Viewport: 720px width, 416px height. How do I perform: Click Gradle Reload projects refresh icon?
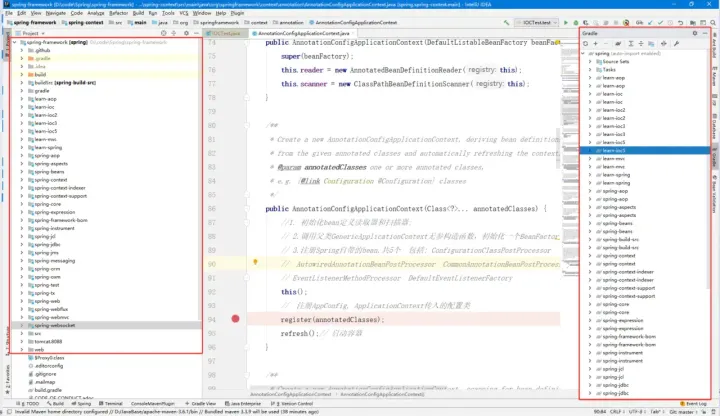click(x=585, y=44)
